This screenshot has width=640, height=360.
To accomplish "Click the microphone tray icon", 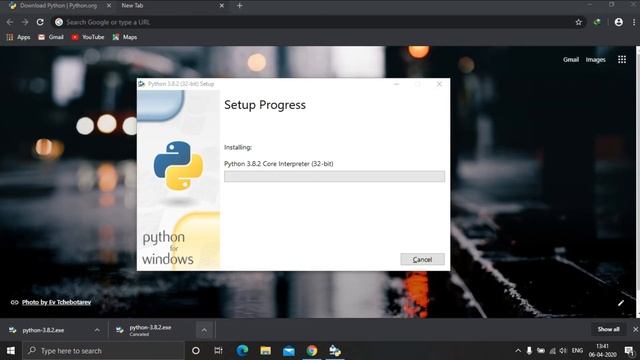I will [x=529, y=351].
